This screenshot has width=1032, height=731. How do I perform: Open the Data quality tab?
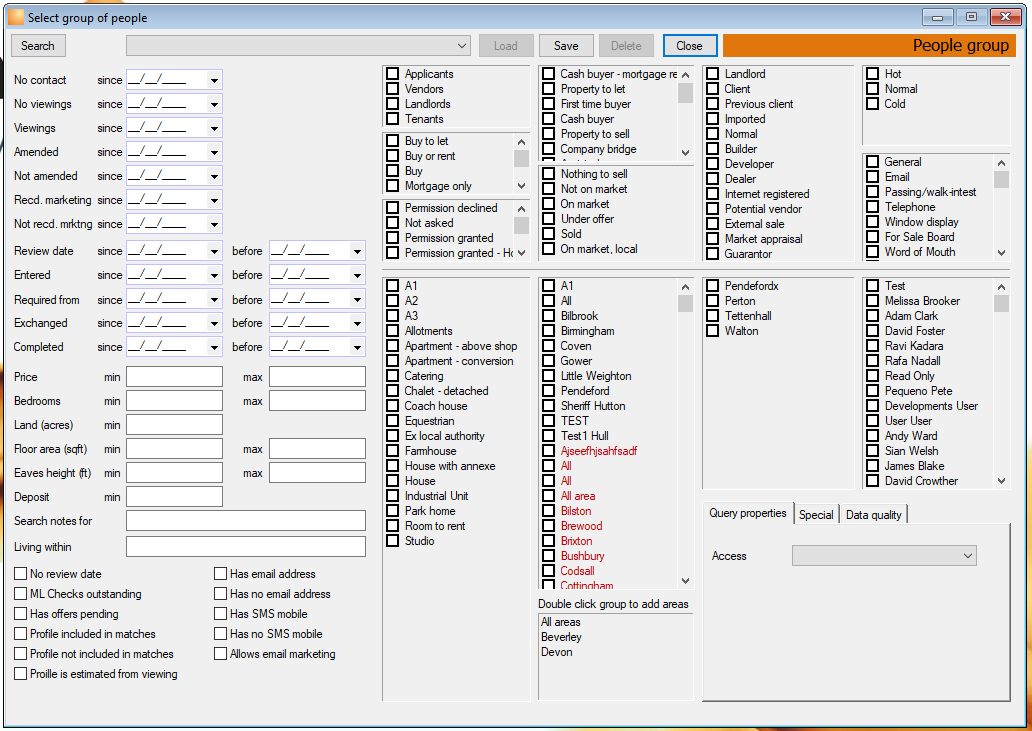873,515
